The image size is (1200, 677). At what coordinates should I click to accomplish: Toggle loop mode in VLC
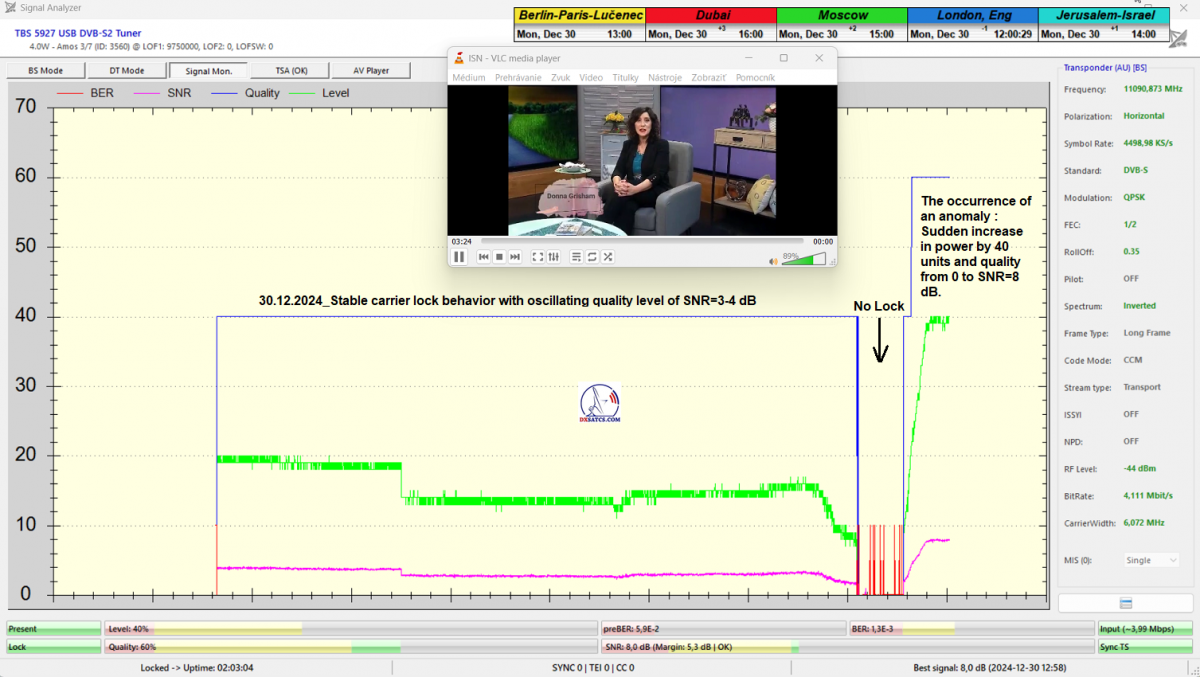(x=592, y=257)
